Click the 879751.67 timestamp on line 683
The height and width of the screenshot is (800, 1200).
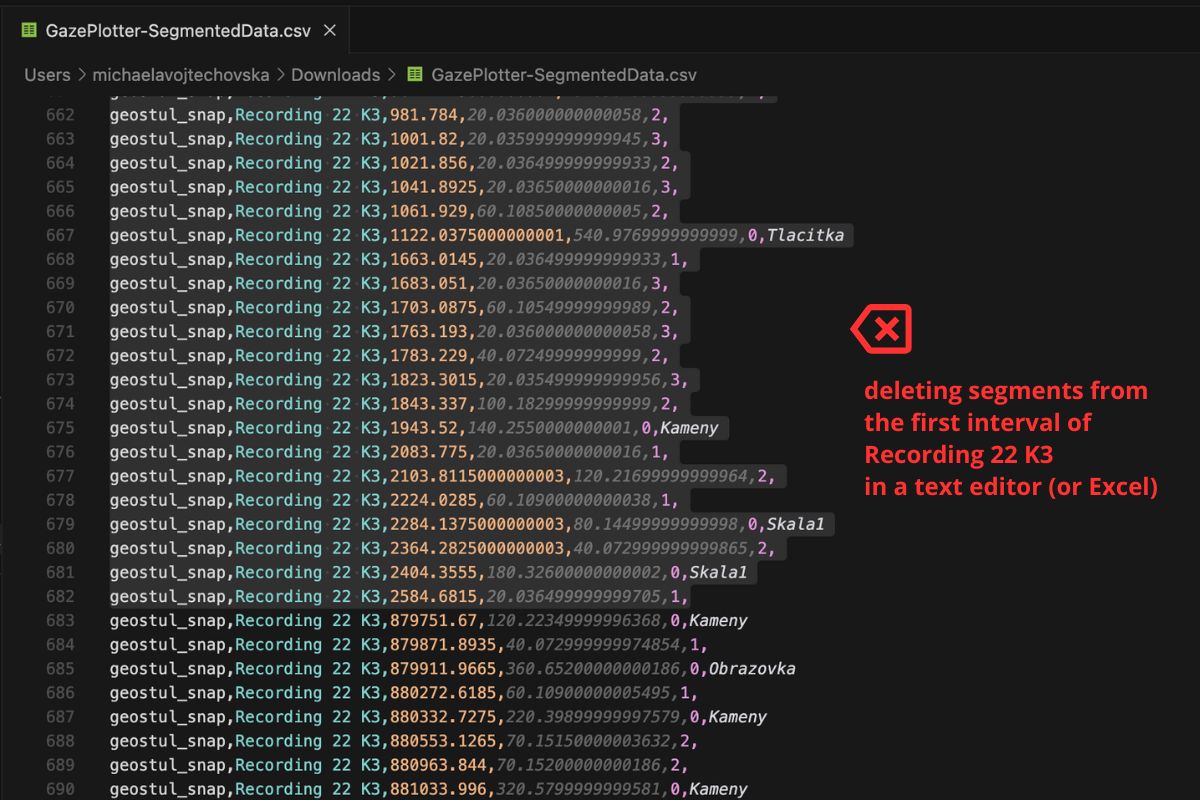[430, 621]
